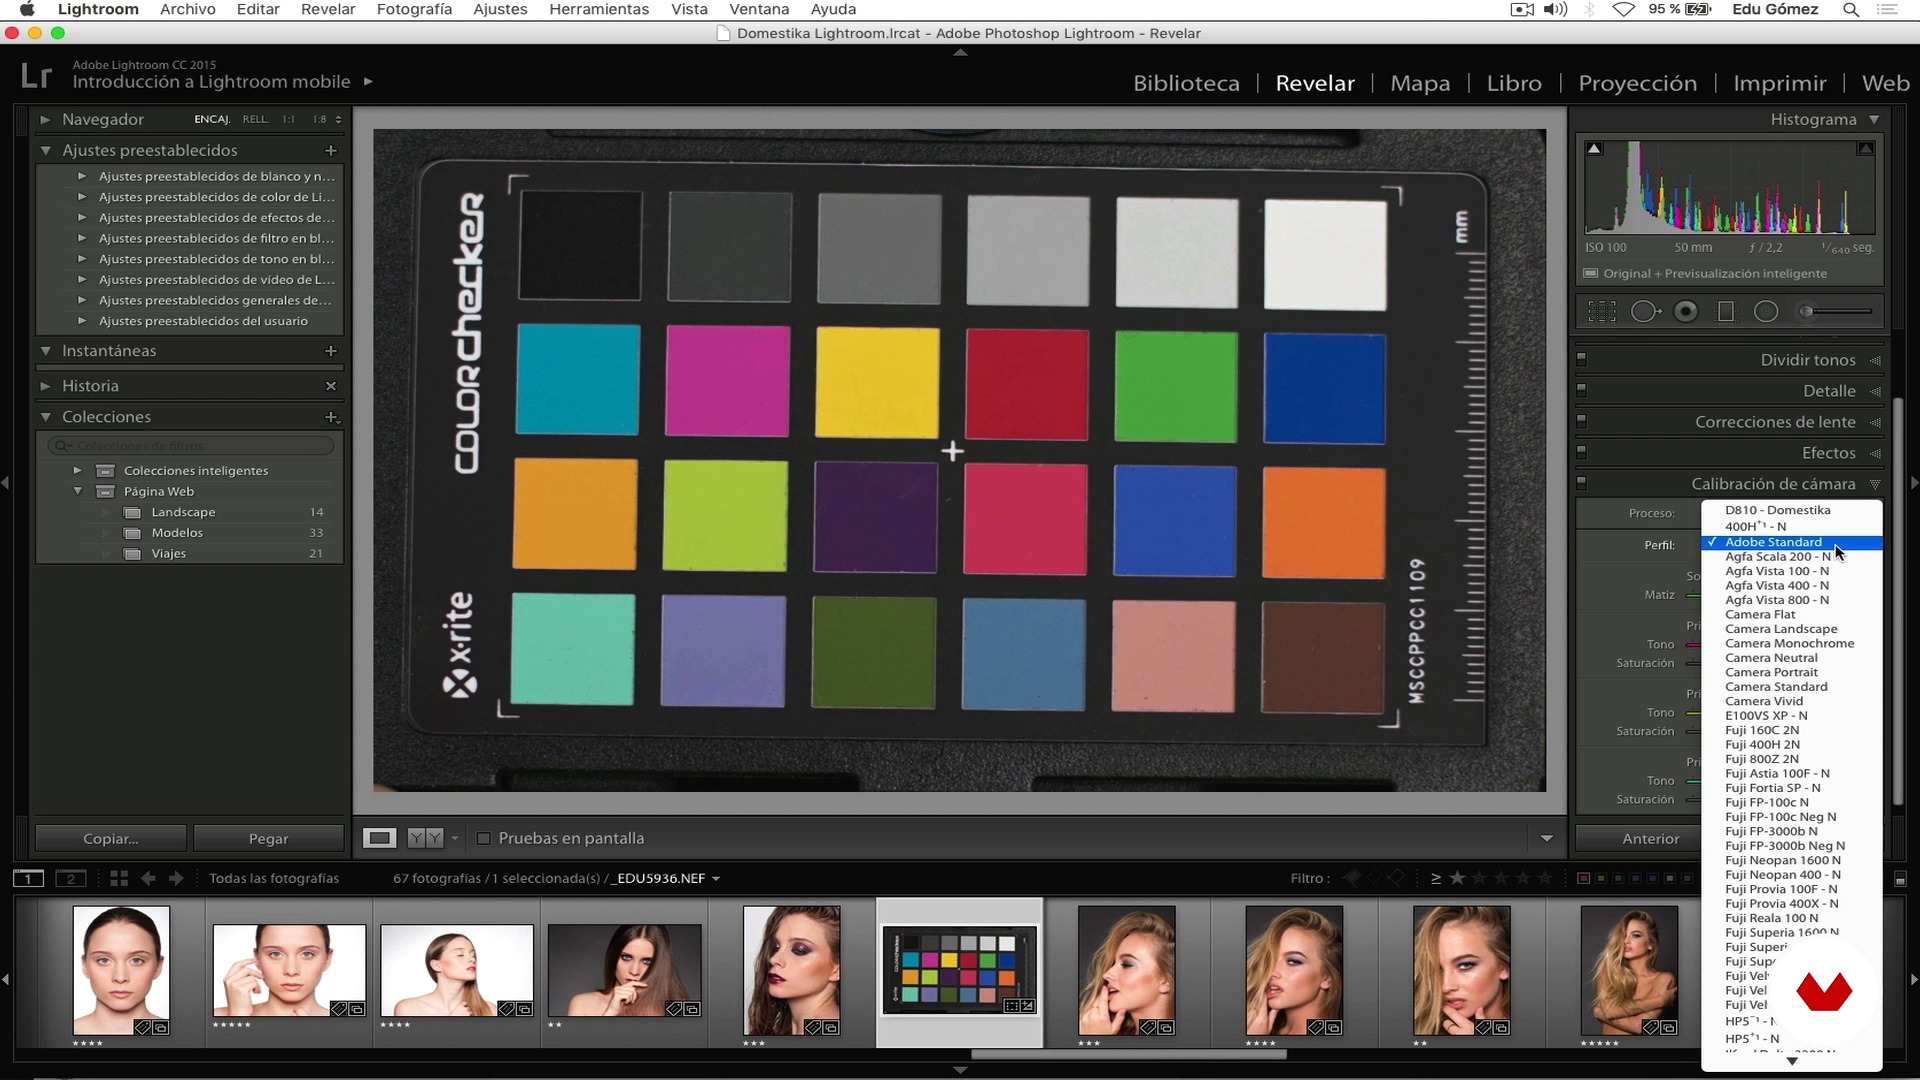Filter photos by first star rating
The image size is (1920, 1080).
pyautogui.click(x=1458, y=878)
